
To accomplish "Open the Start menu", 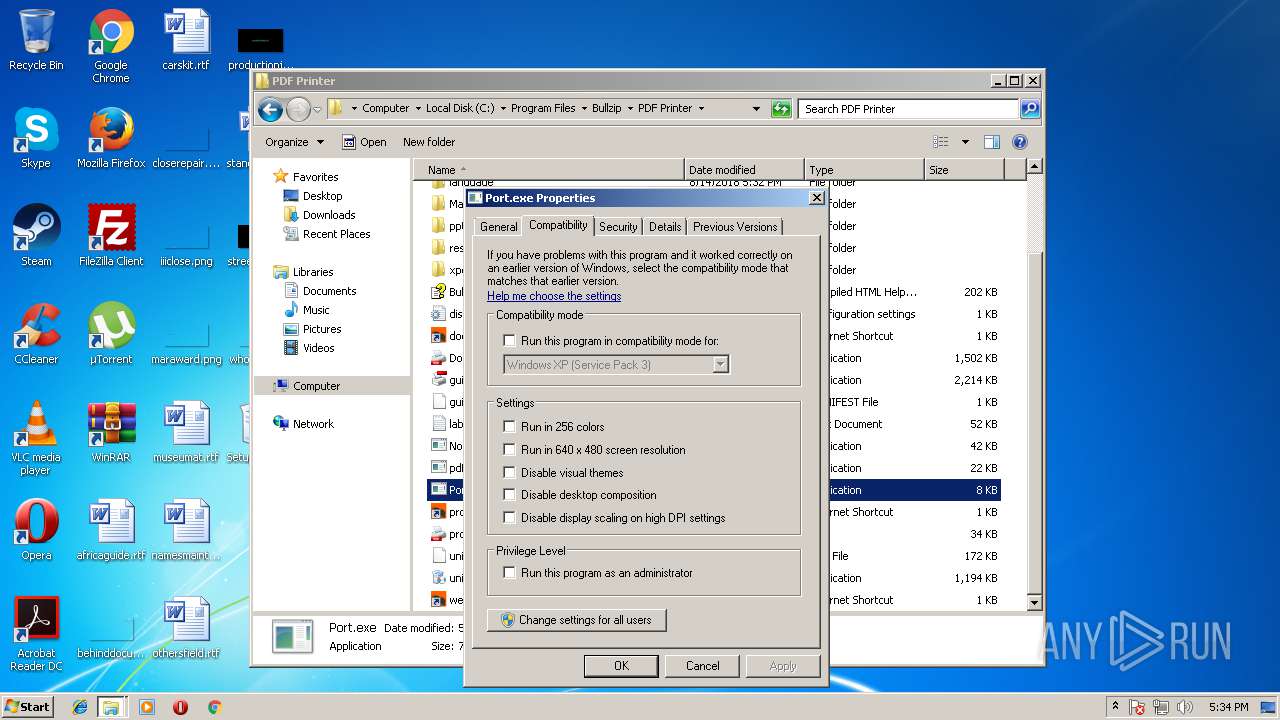I will pyautogui.click(x=28, y=706).
